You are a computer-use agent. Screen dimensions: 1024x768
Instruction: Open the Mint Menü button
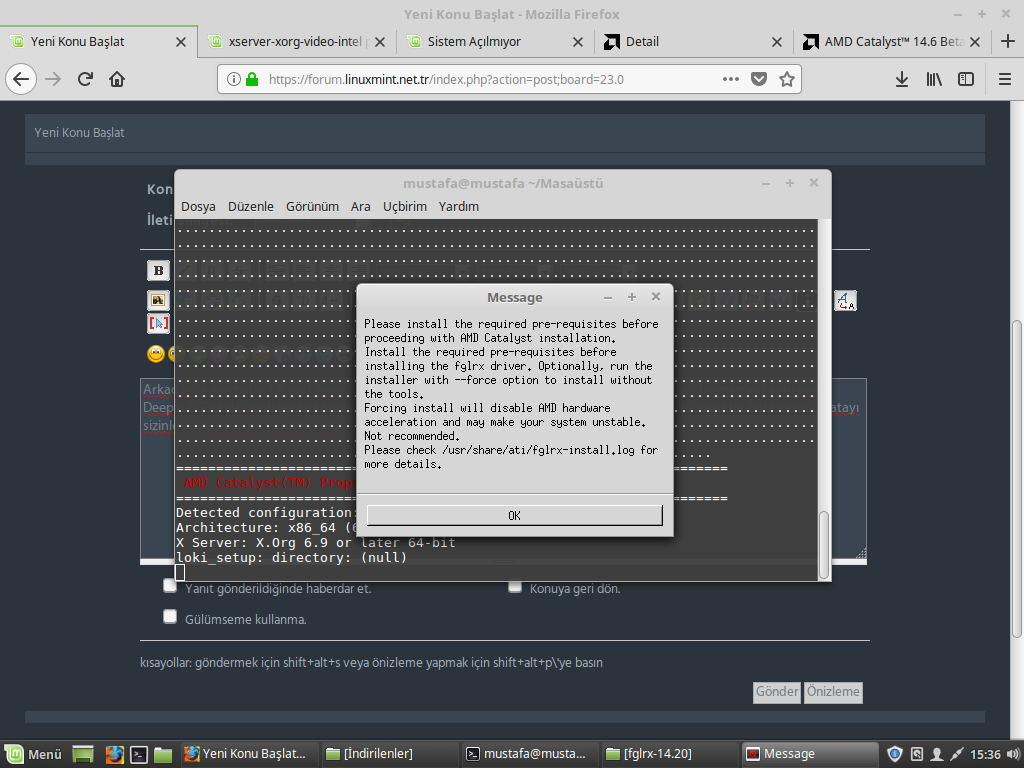[x=34, y=754]
